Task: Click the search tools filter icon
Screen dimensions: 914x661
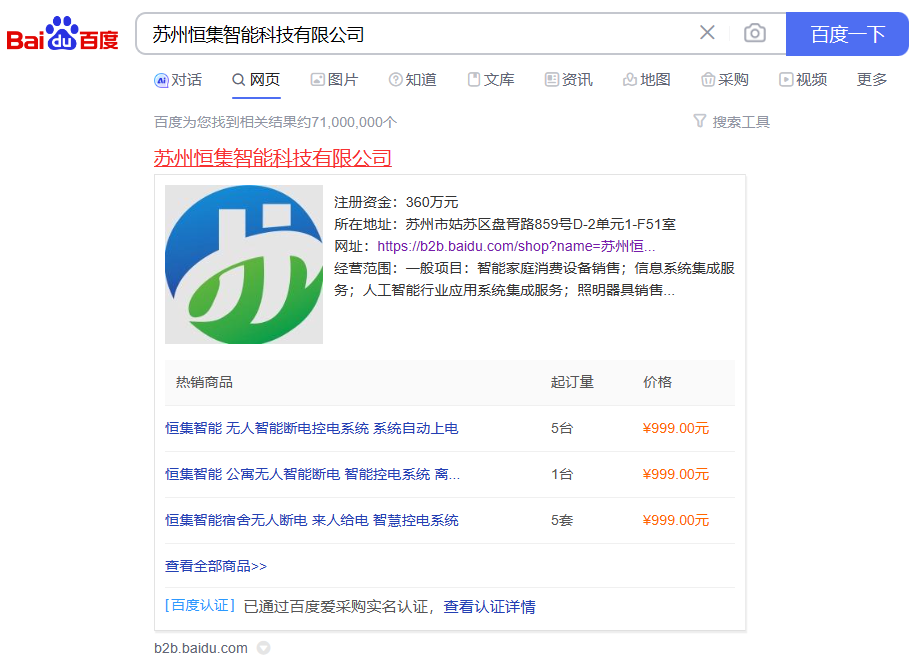Action: click(700, 121)
